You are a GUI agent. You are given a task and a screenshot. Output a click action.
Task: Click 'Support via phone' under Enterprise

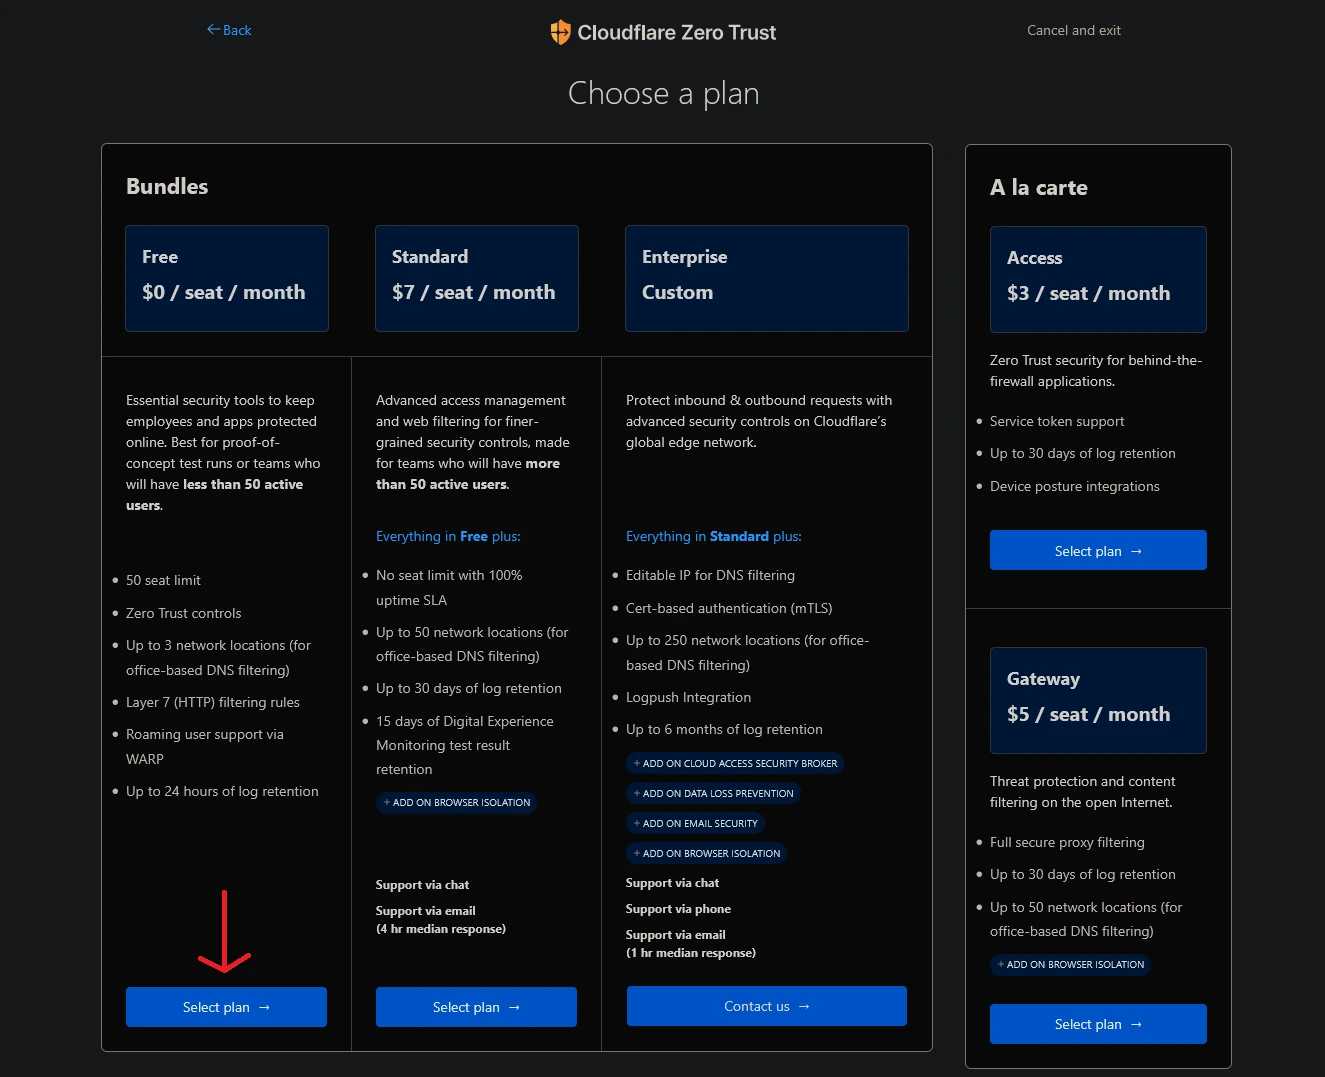(x=678, y=909)
